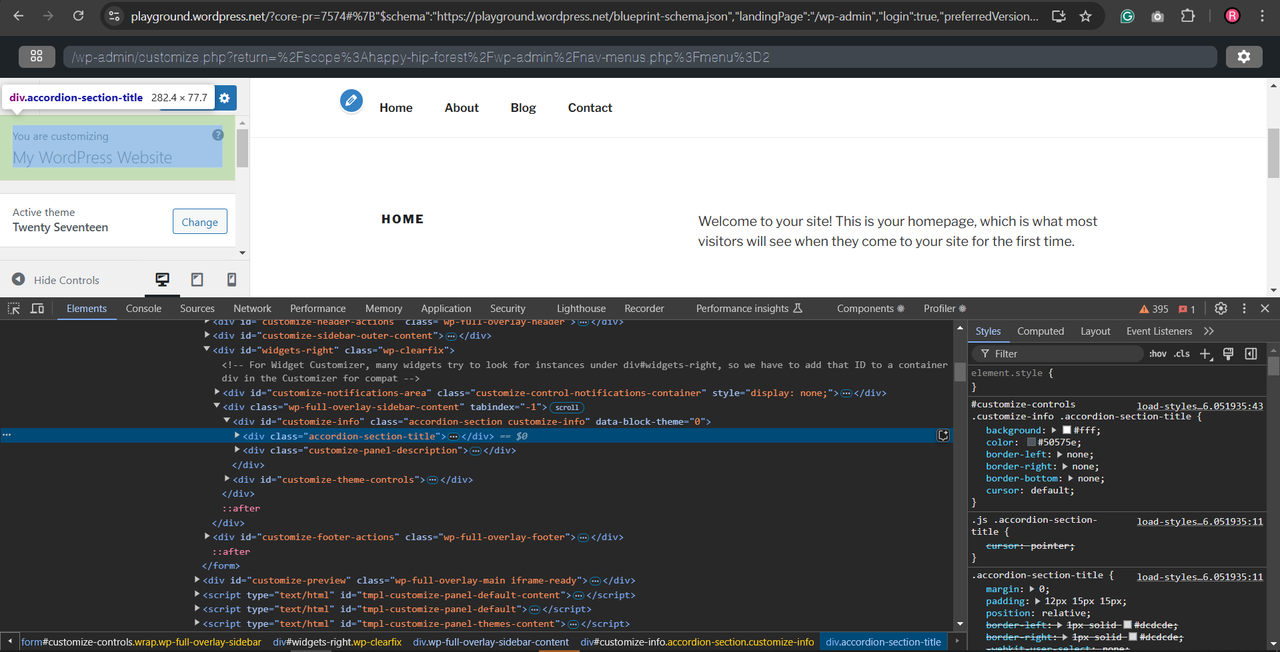Viewport: 1280px width, 652px height.
Task: Open the Network tab
Action: pyautogui.click(x=252, y=309)
